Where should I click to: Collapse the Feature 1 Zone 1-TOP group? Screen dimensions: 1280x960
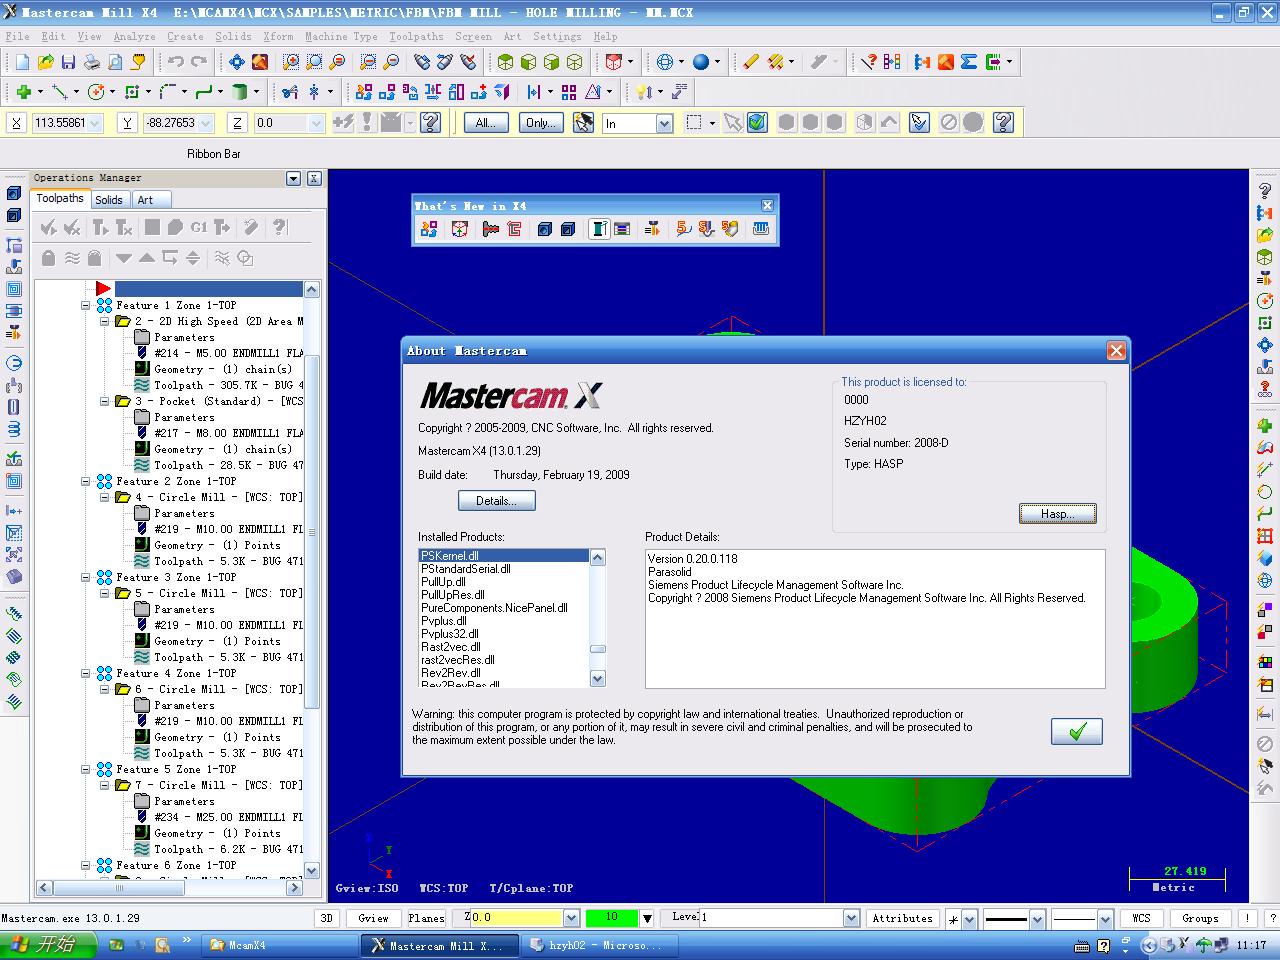86,305
